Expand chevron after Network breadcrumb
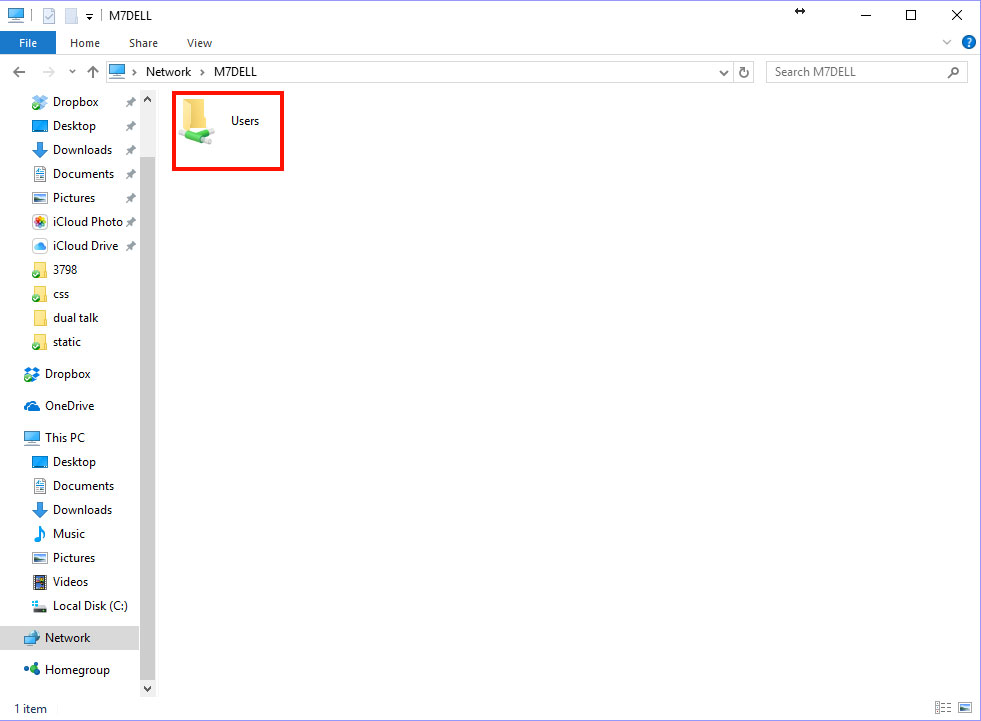Viewport: 981px width, 721px height. pyautogui.click(x=202, y=73)
